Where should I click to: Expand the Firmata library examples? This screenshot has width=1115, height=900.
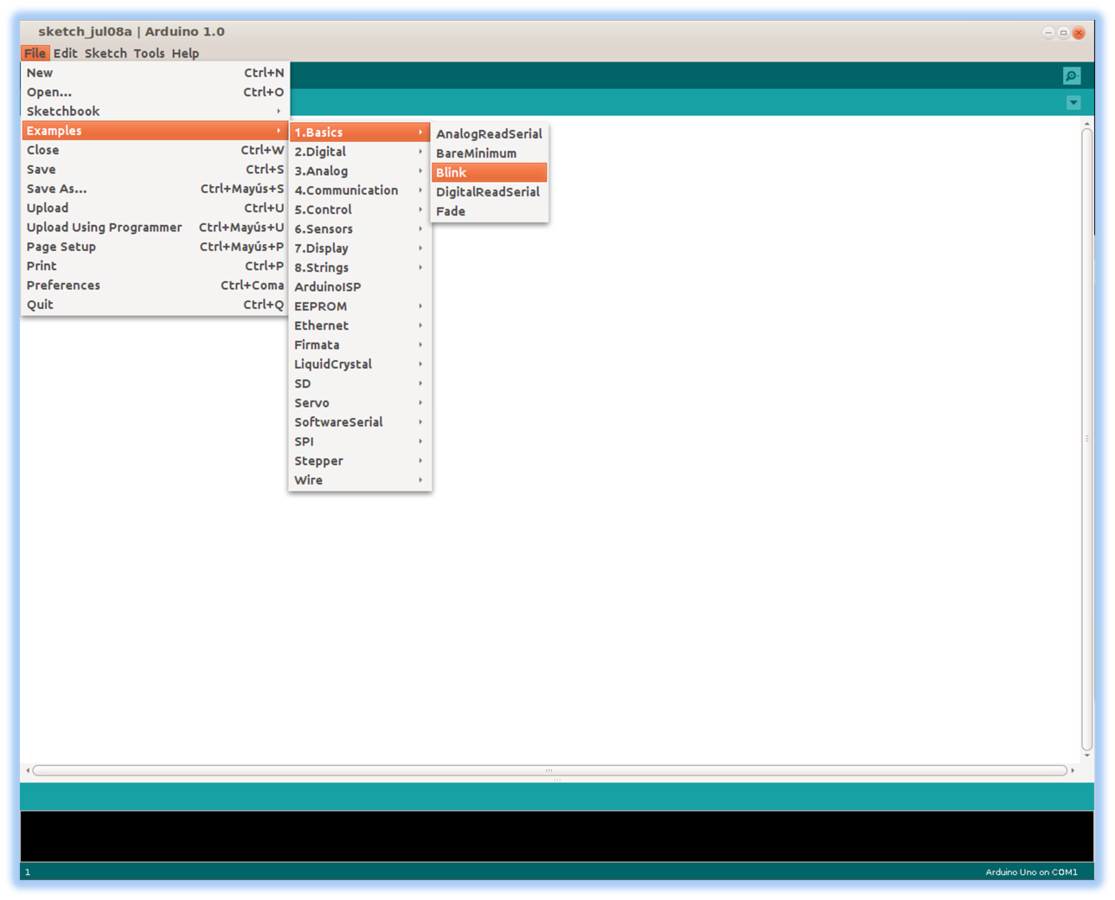[x=360, y=344]
